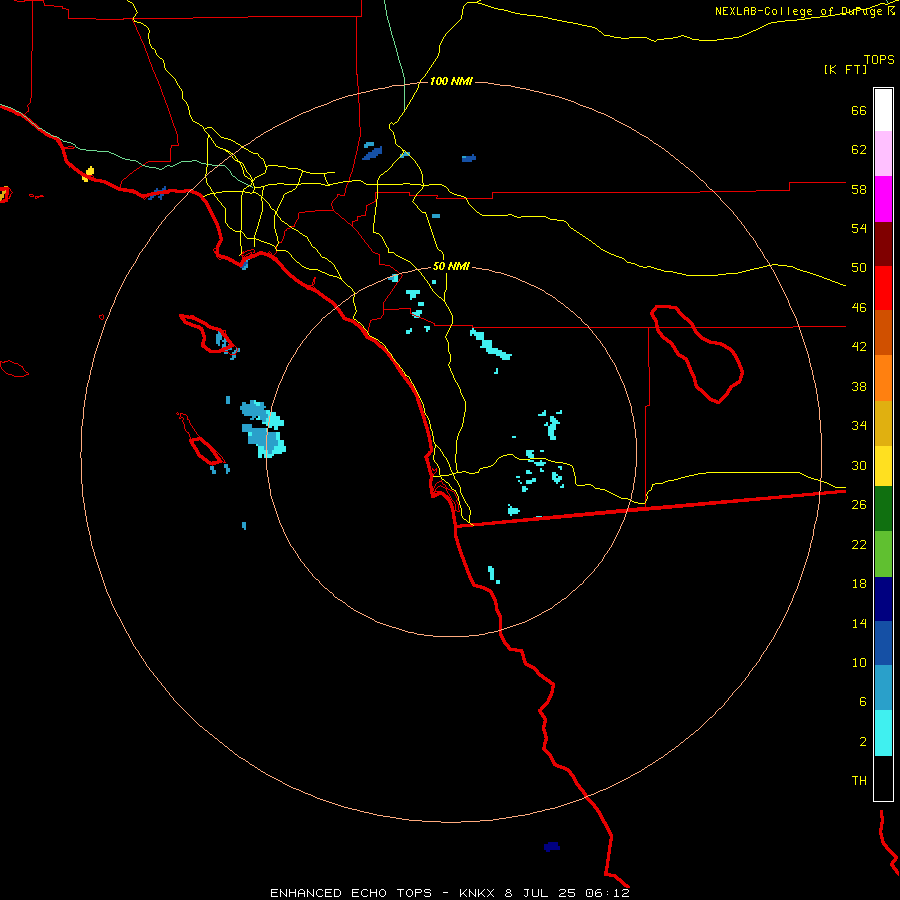This screenshot has width=900, height=900.
Task: Click the "50 NMI" range ring label
Action: 451,266
